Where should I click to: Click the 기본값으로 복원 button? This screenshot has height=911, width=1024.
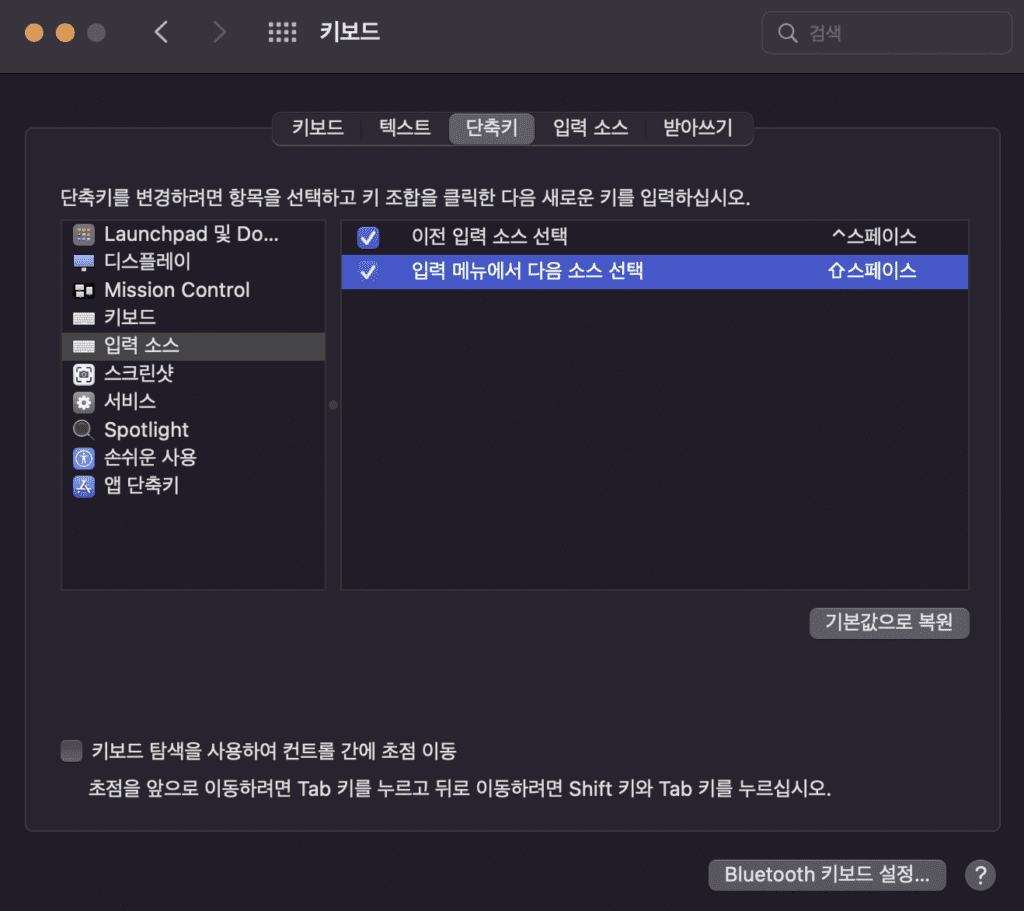click(889, 622)
